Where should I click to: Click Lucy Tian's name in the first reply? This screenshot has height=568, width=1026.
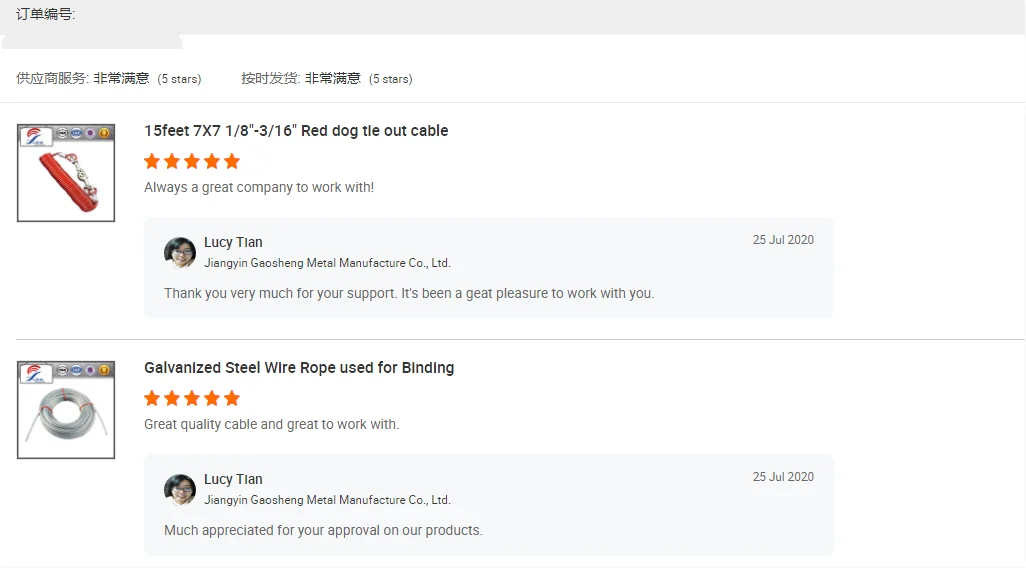(x=233, y=242)
